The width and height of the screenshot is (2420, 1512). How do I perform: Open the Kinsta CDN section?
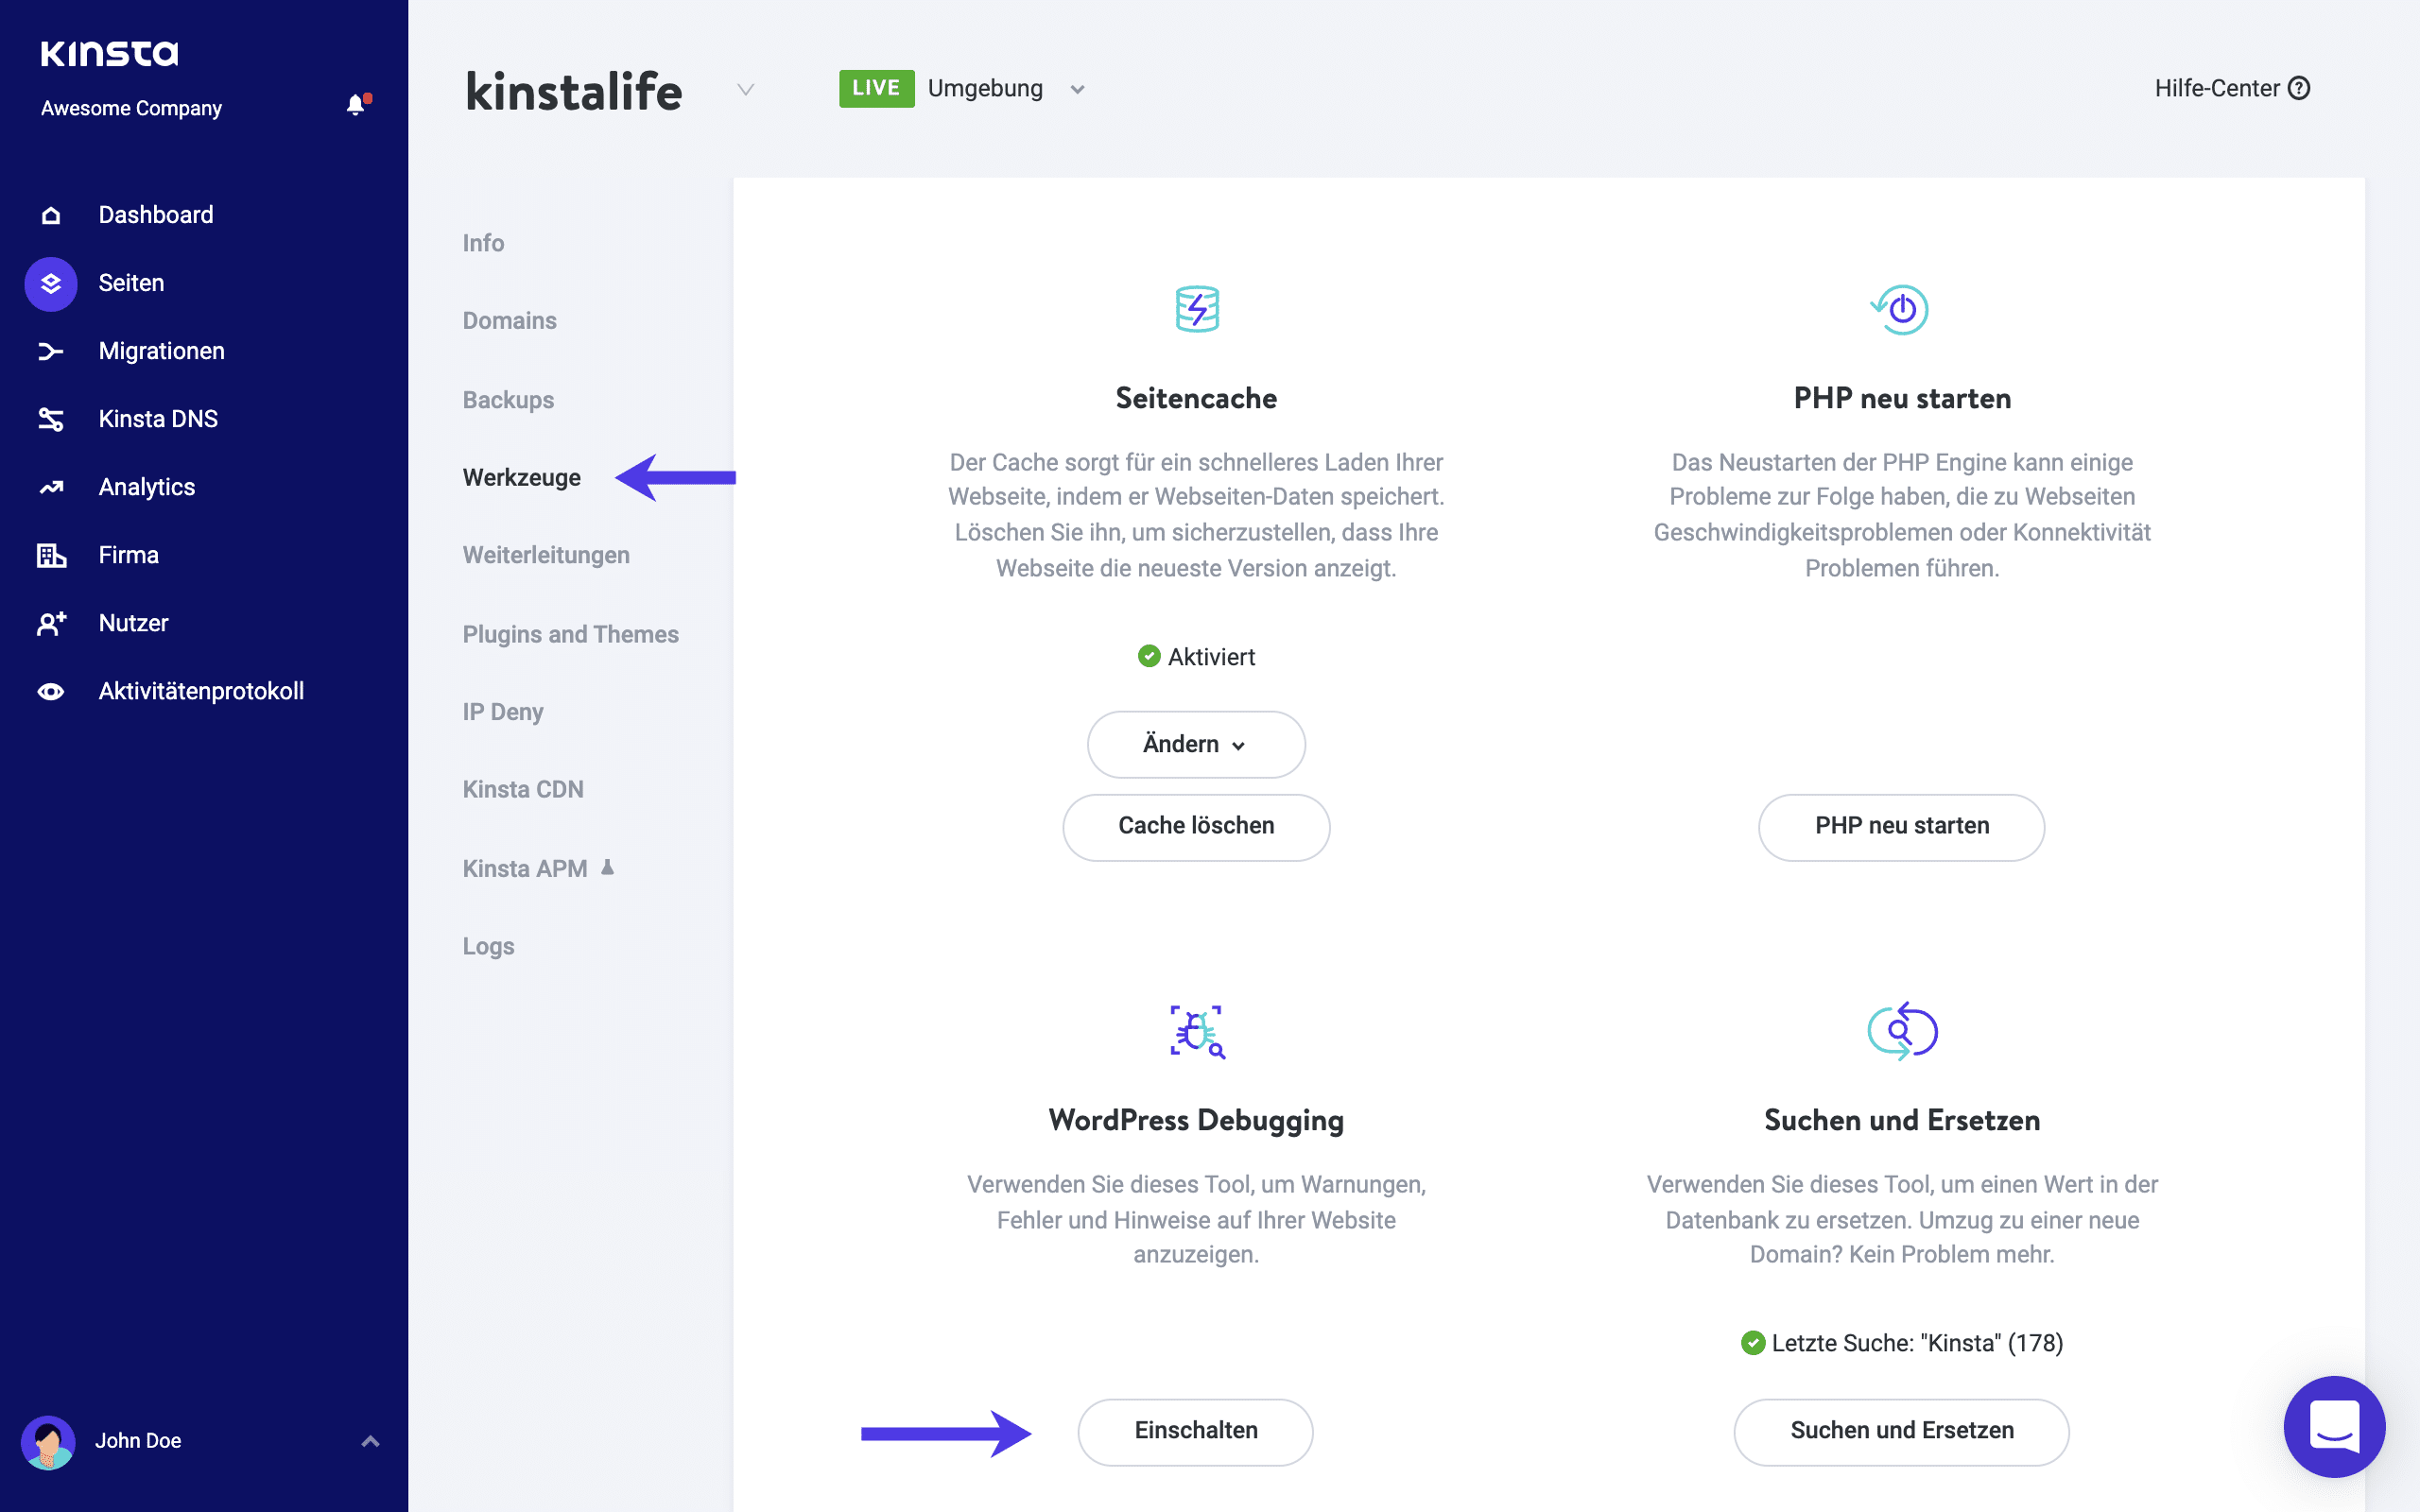(x=523, y=789)
